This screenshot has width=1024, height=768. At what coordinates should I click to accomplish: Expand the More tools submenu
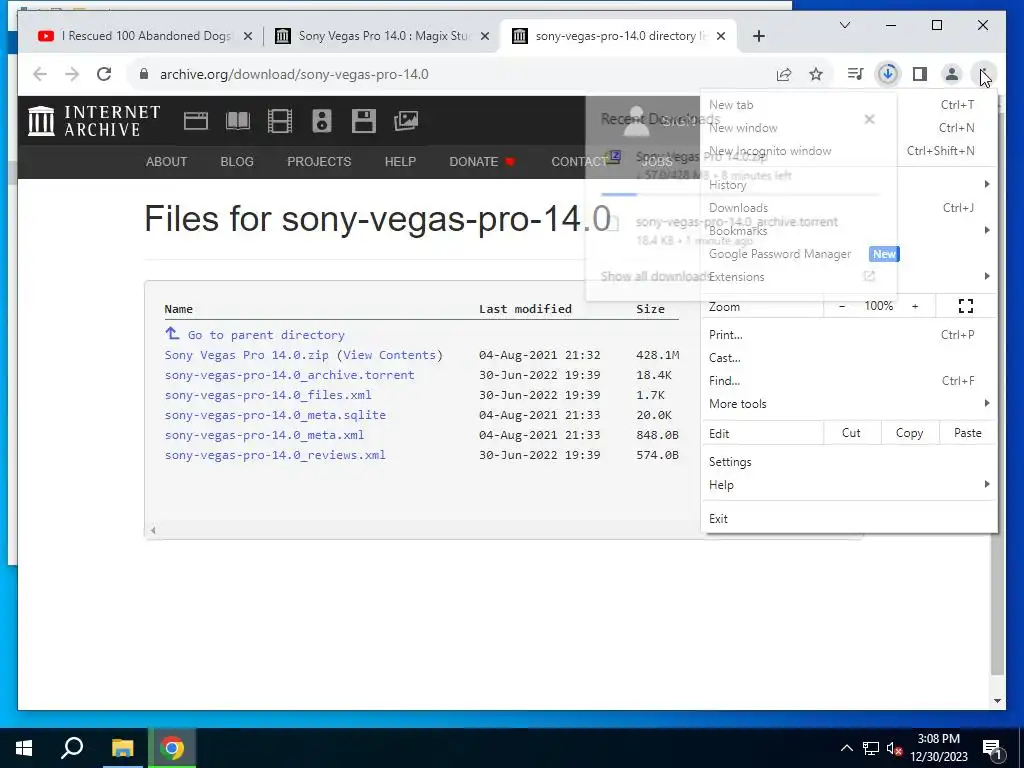849,404
